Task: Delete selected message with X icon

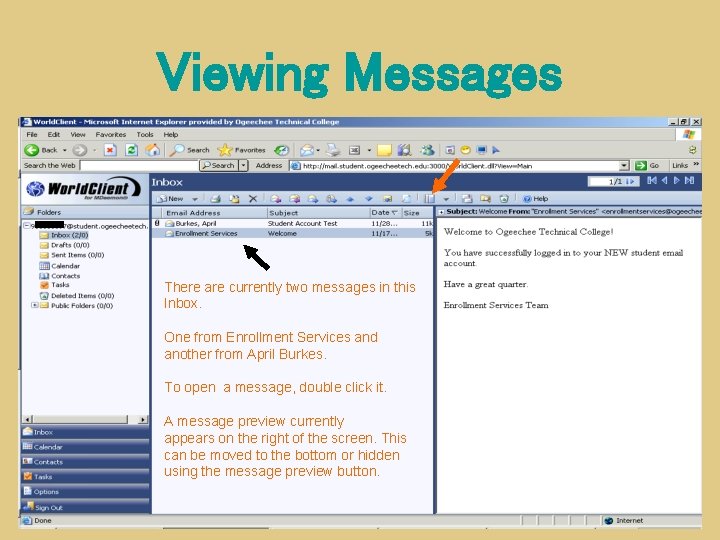Action: 253,199
